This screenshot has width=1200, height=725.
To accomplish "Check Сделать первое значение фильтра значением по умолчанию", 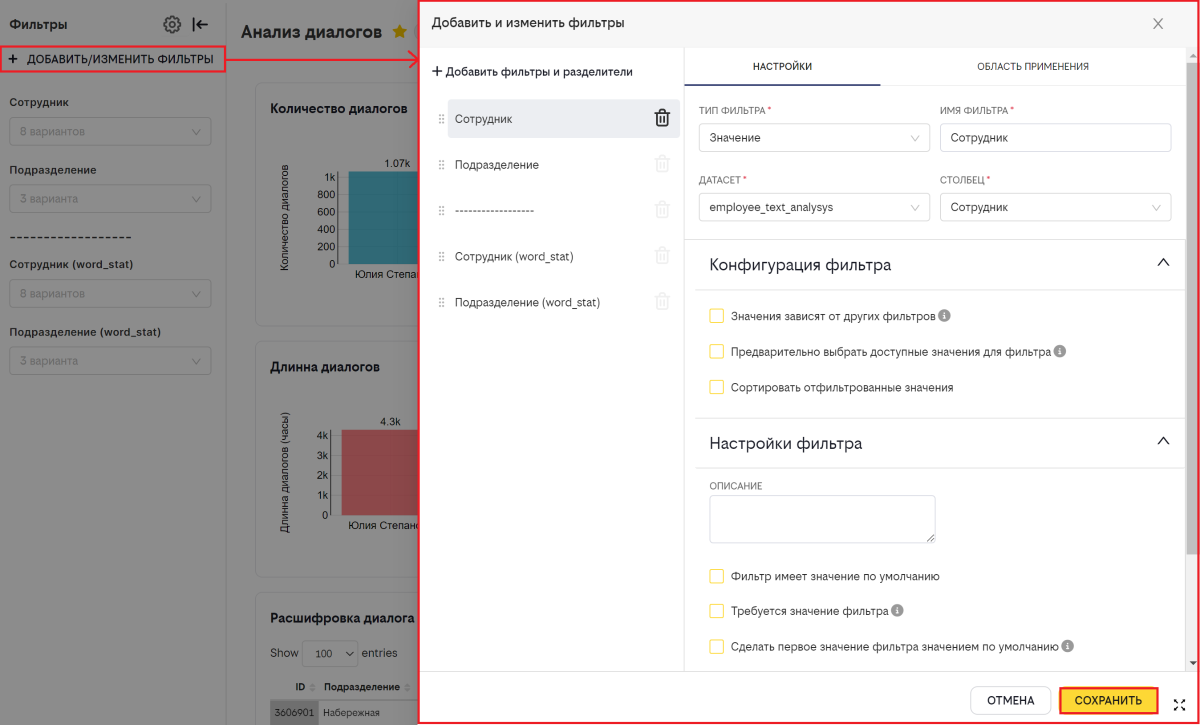I will pyautogui.click(x=716, y=647).
